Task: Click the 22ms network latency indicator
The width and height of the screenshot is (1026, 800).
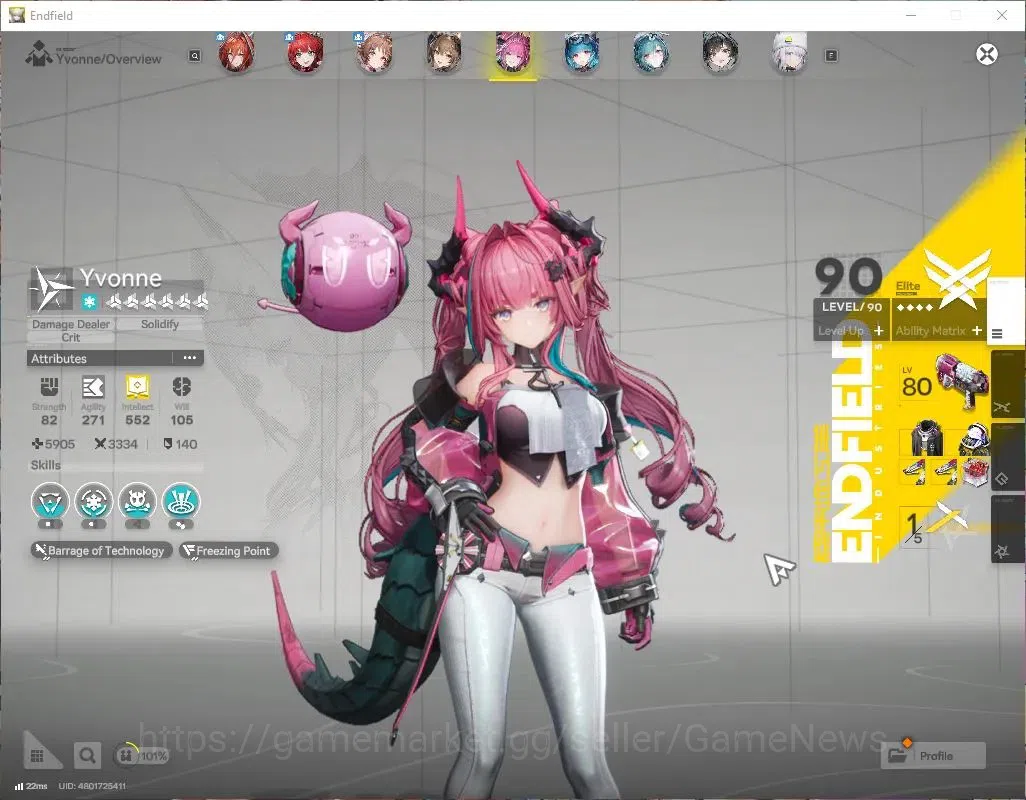Action: [31, 786]
